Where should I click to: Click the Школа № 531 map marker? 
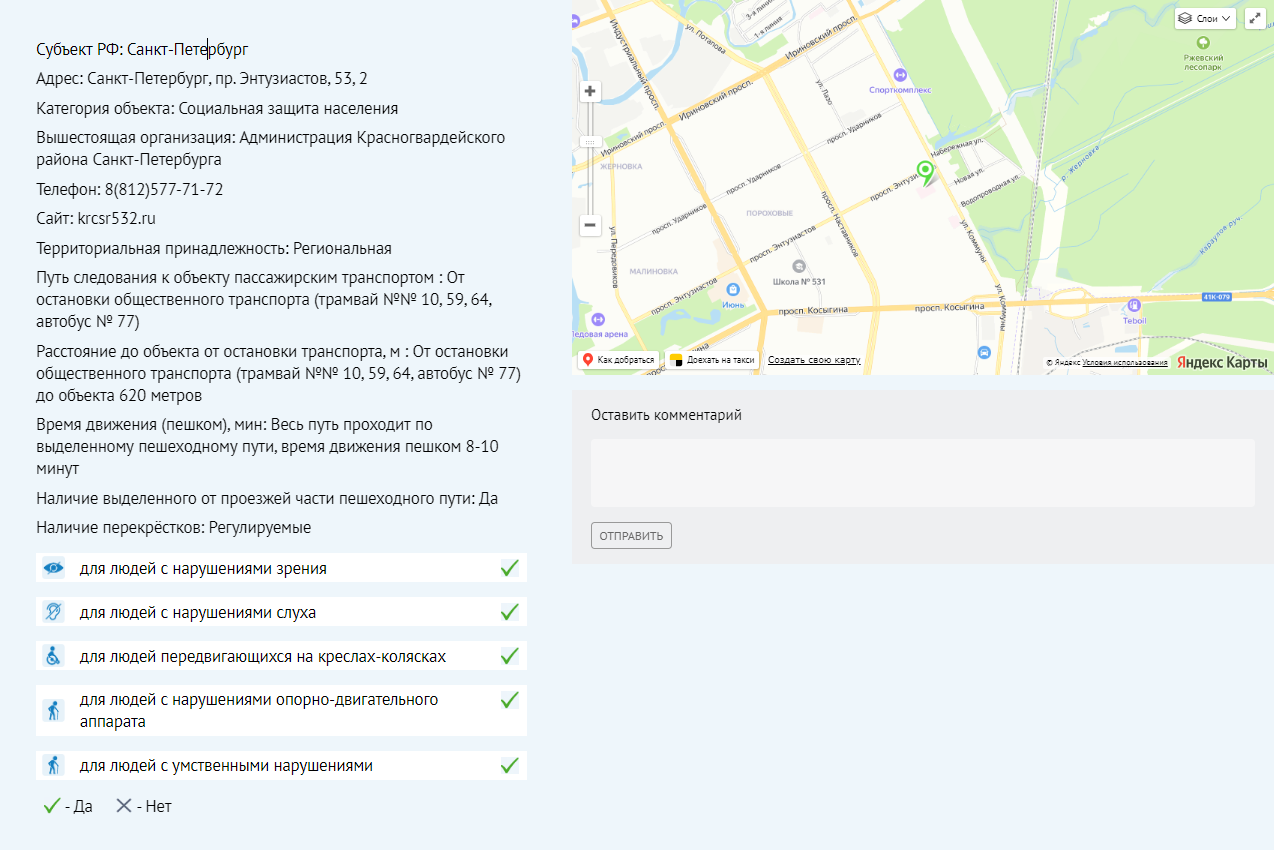[x=798, y=266]
